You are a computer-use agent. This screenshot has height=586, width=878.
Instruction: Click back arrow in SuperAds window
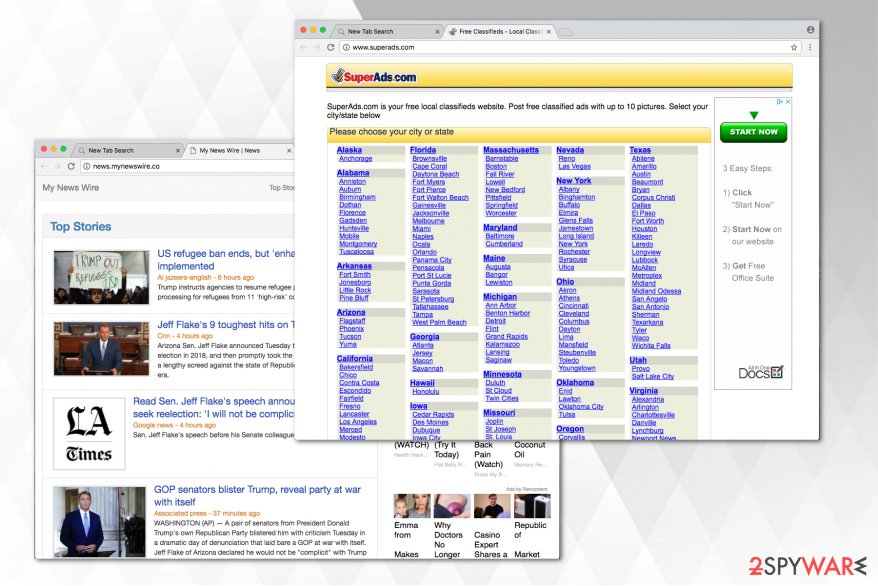tap(303, 48)
